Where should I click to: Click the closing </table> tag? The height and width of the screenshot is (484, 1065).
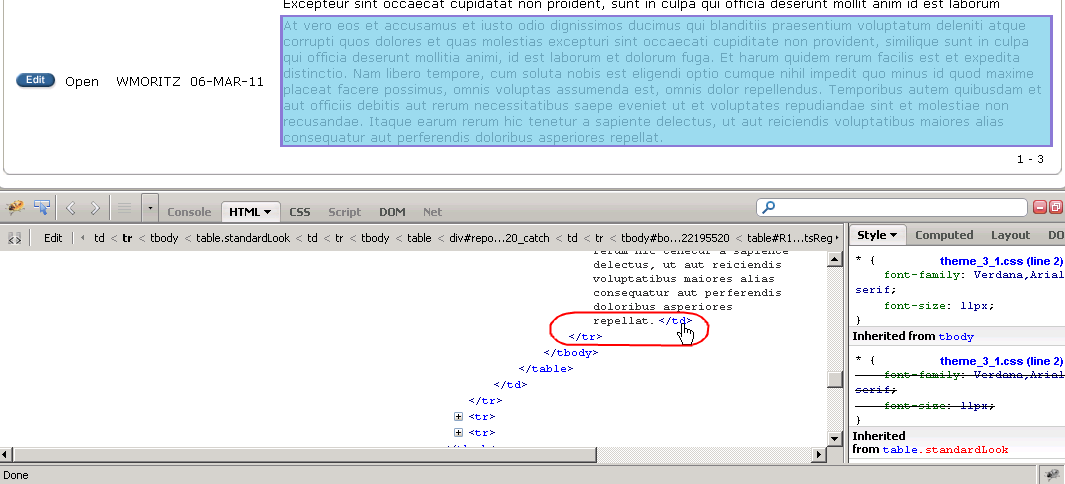(545, 369)
